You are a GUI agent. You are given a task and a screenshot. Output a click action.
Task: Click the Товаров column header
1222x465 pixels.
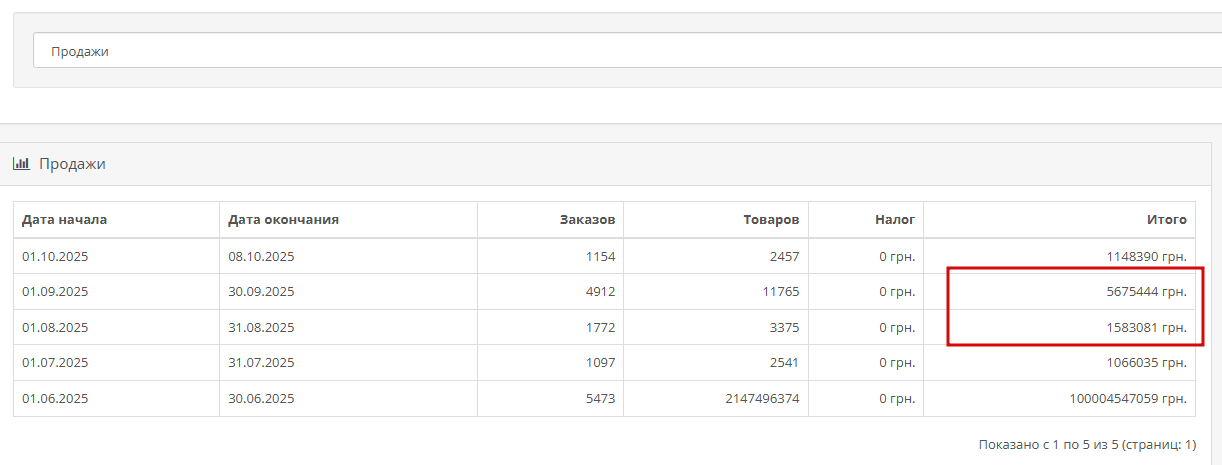pos(771,220)
